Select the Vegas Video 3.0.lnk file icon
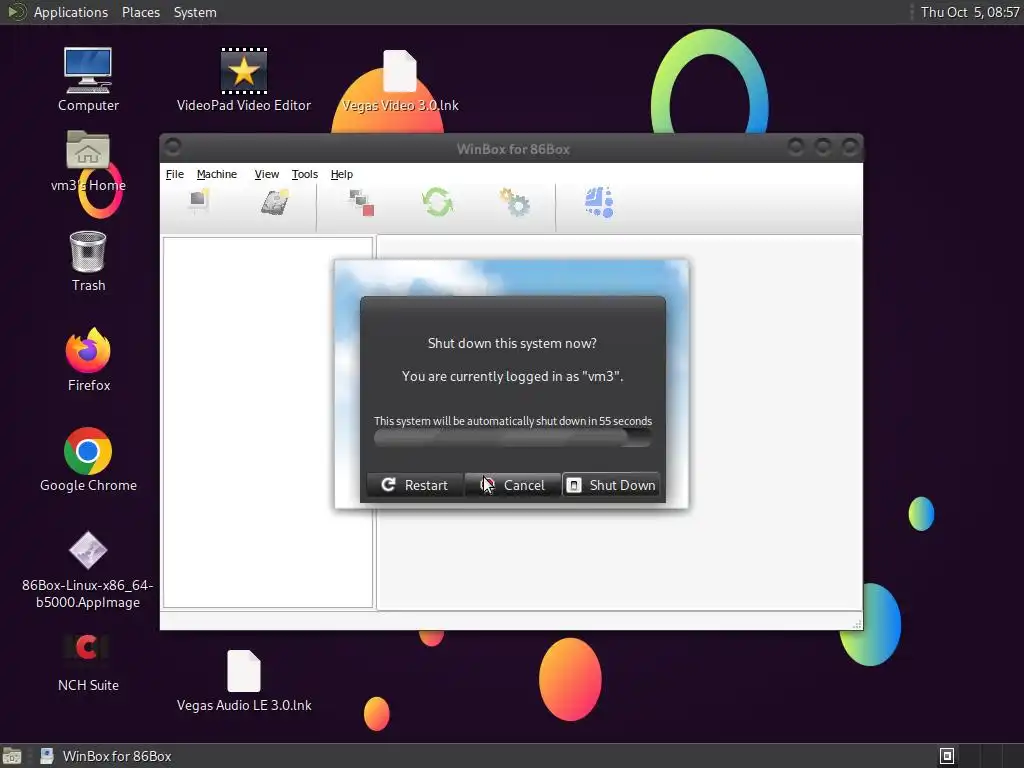This screenshot has width=1024, height=768. tap(400, 81)
